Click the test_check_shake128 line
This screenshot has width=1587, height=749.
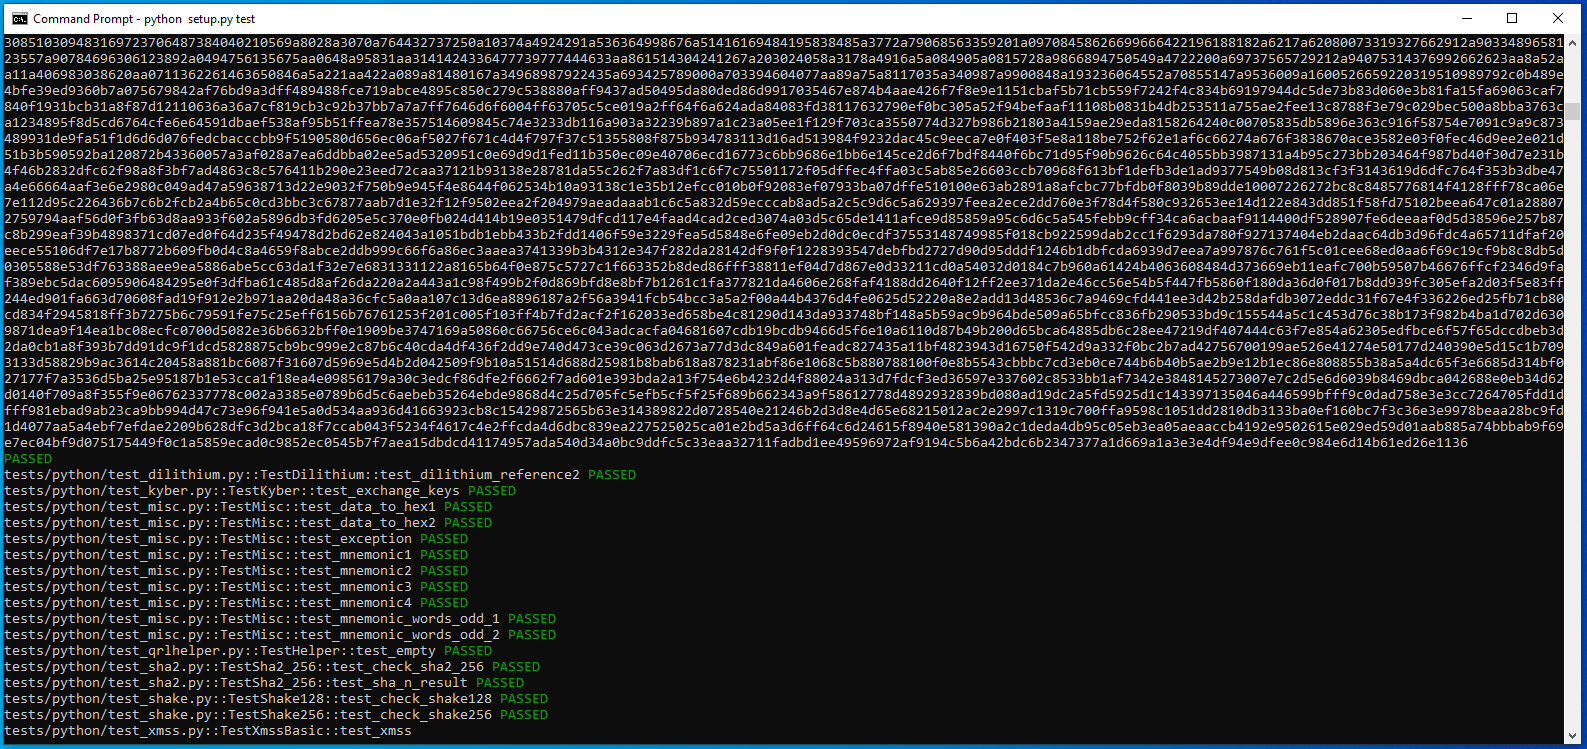point(276,699)
